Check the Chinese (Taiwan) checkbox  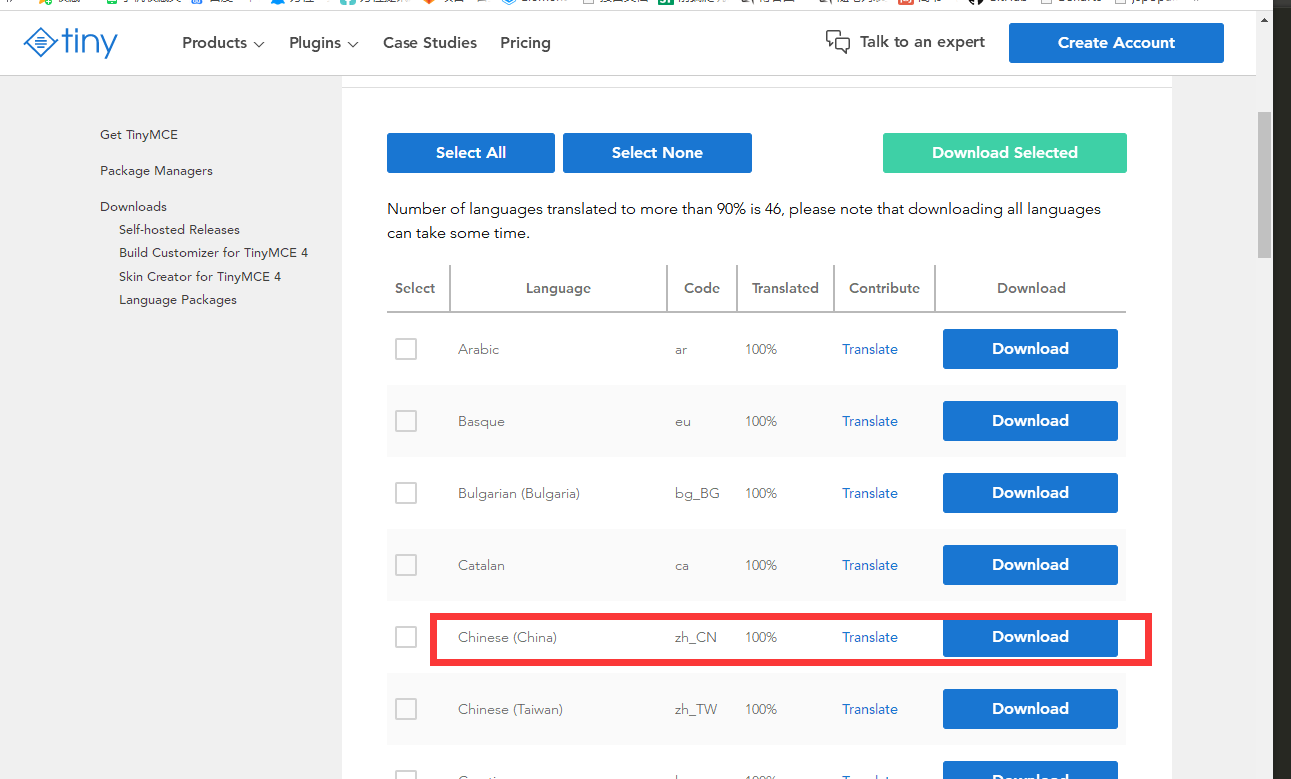[x=406, y=709]
